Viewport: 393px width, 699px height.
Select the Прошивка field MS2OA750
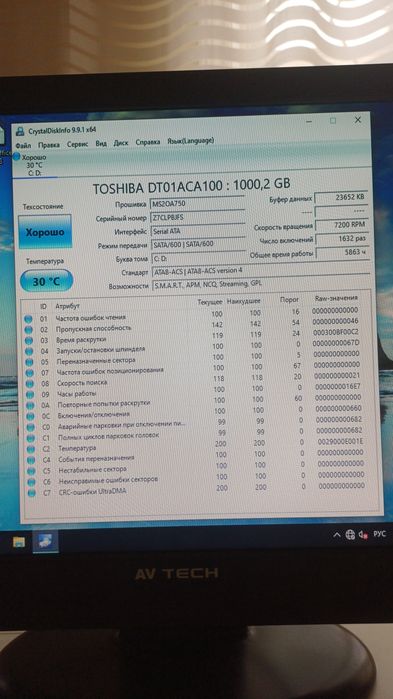click(x=197, y=203)
